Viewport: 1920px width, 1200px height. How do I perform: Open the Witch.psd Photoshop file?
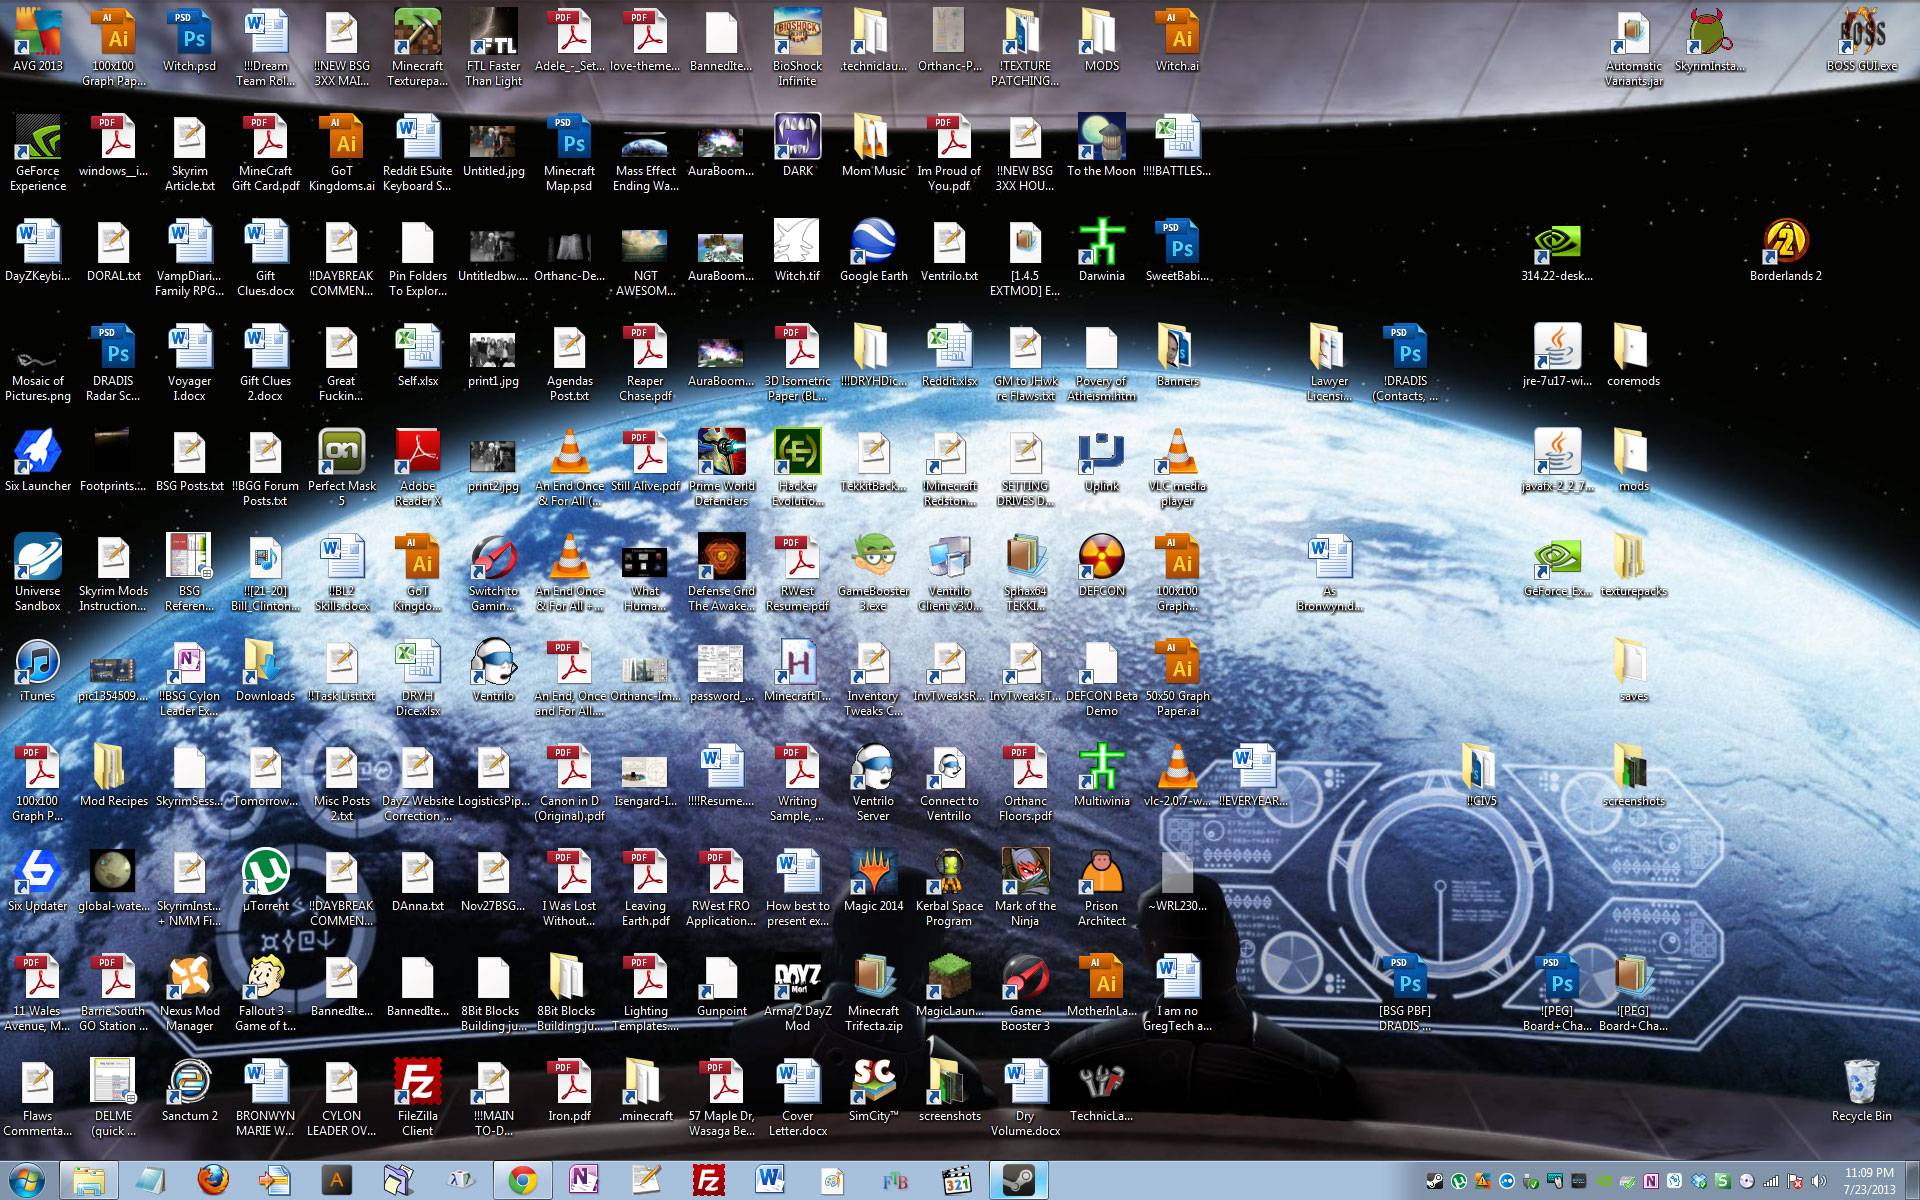[x=189, y=40]
